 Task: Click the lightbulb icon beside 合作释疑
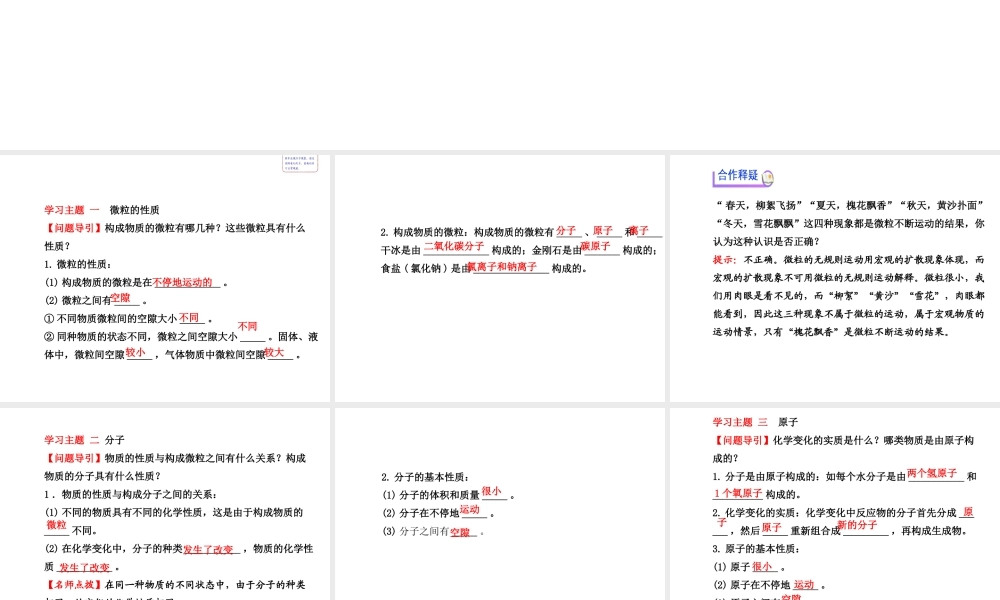coord(768,177)
